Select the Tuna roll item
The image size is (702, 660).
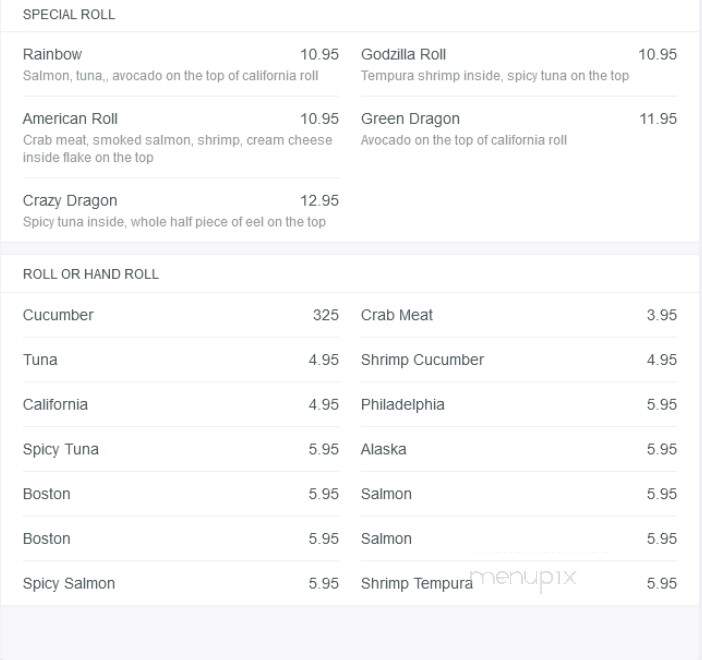[x=181, y=360]
